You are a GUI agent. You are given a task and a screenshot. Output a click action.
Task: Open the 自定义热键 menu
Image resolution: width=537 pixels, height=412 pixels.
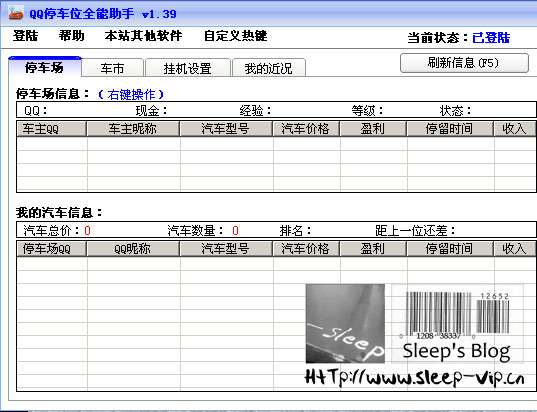pos(235,36)
